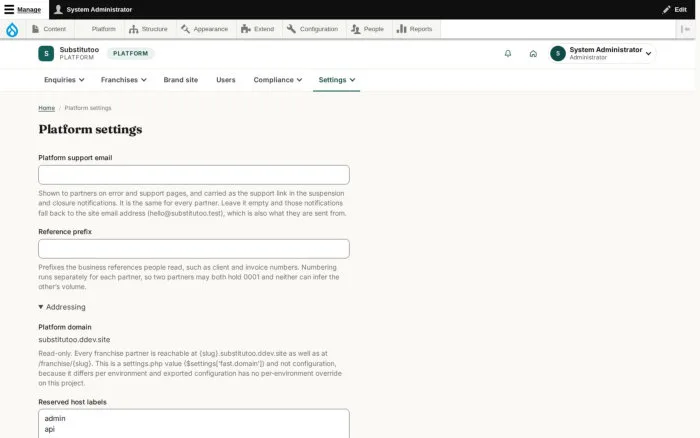Open Structure in admin toolbar
Screen dimensions: 700x438
[x=148, y=29]
